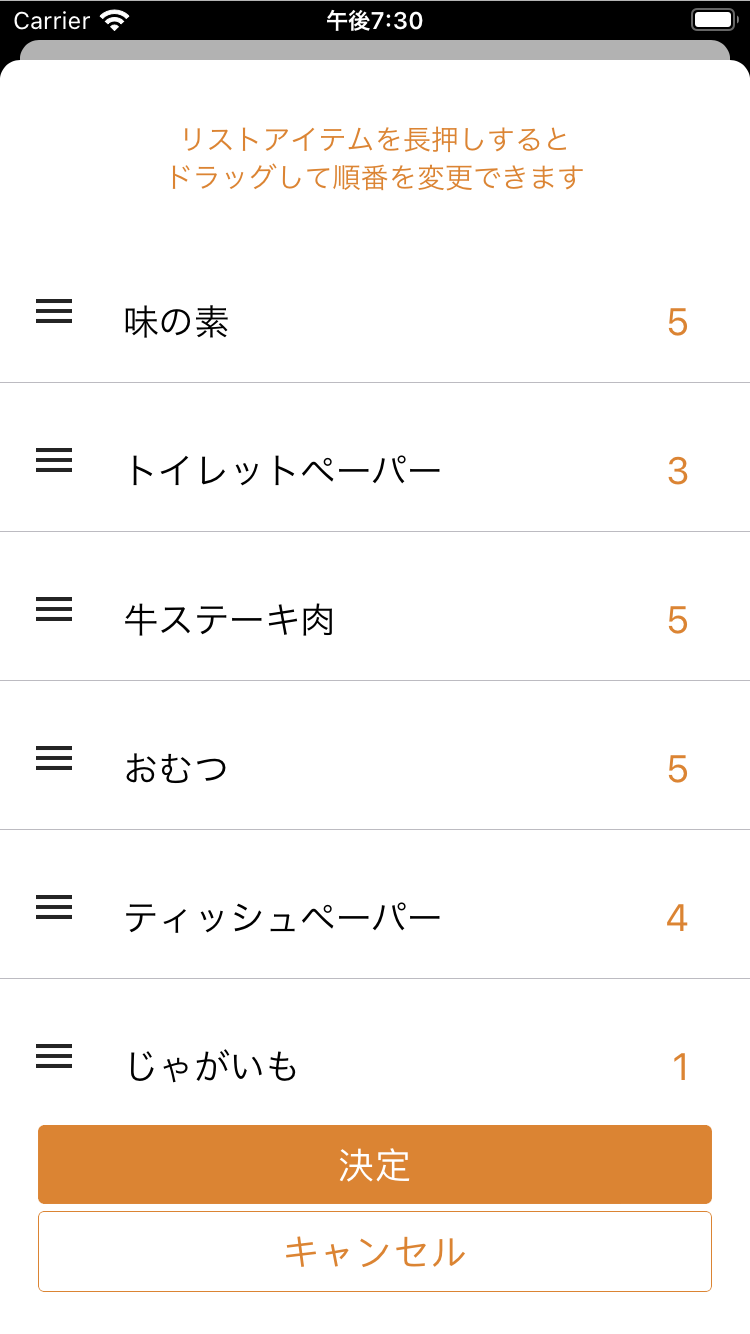The width and height of the screenshot is (750, 1334).
Task: Tap quantity 3 next to トイレットペーパー
Action: point(677,471)
